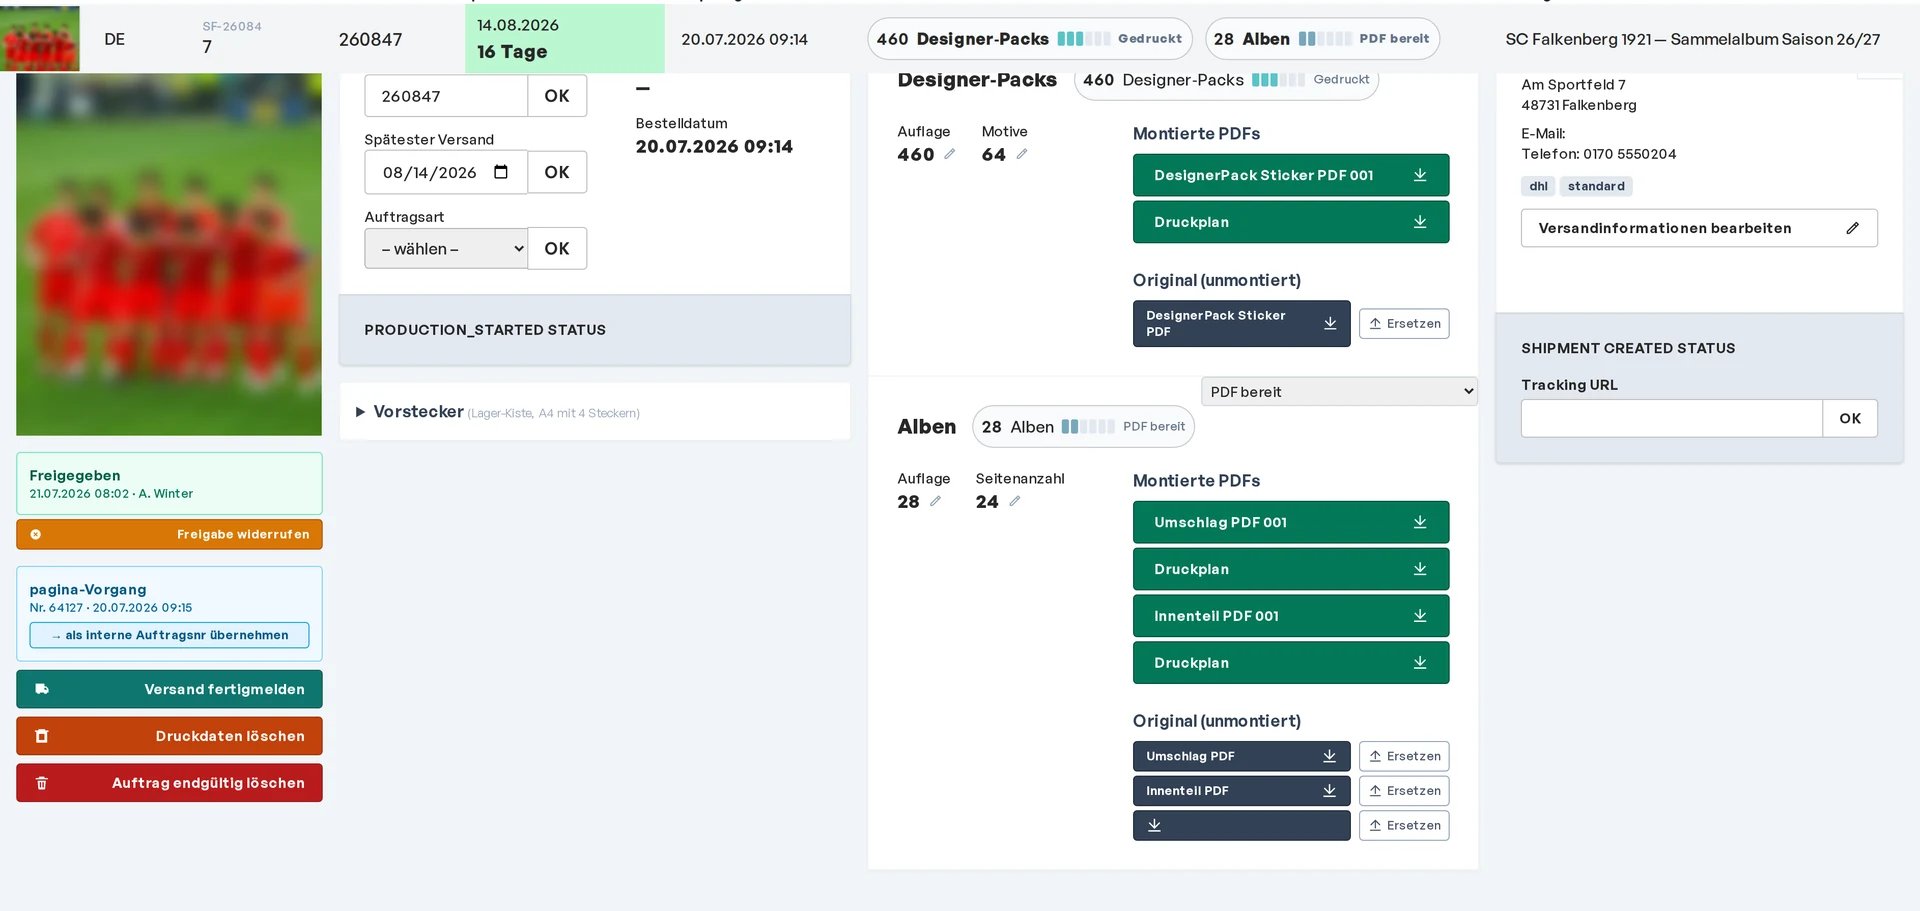Image resolution: width=1920 pixels, height=911 pixels.
Task: Download DesignerPack Sticker PDF 001
Action: click(x=1290, y=175)
